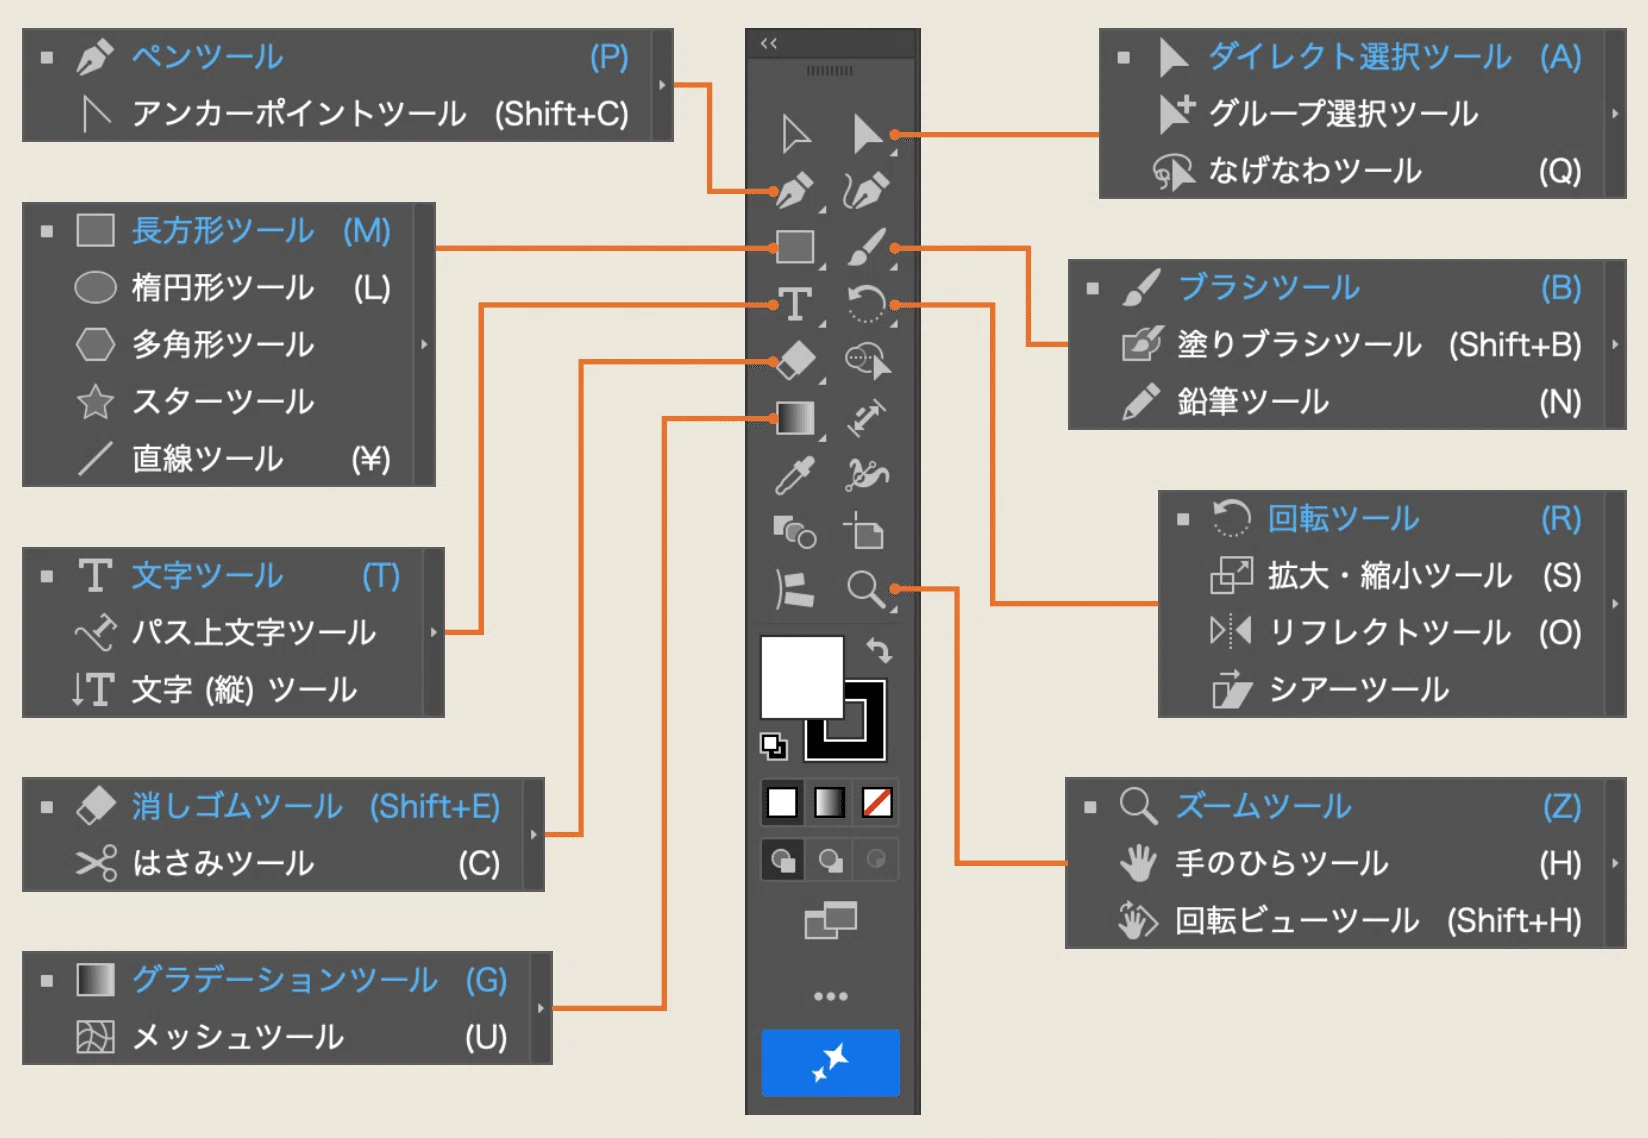Tear off the 消しゴムツール flyout arrow

pyautogui.click(x=534, y=834)
